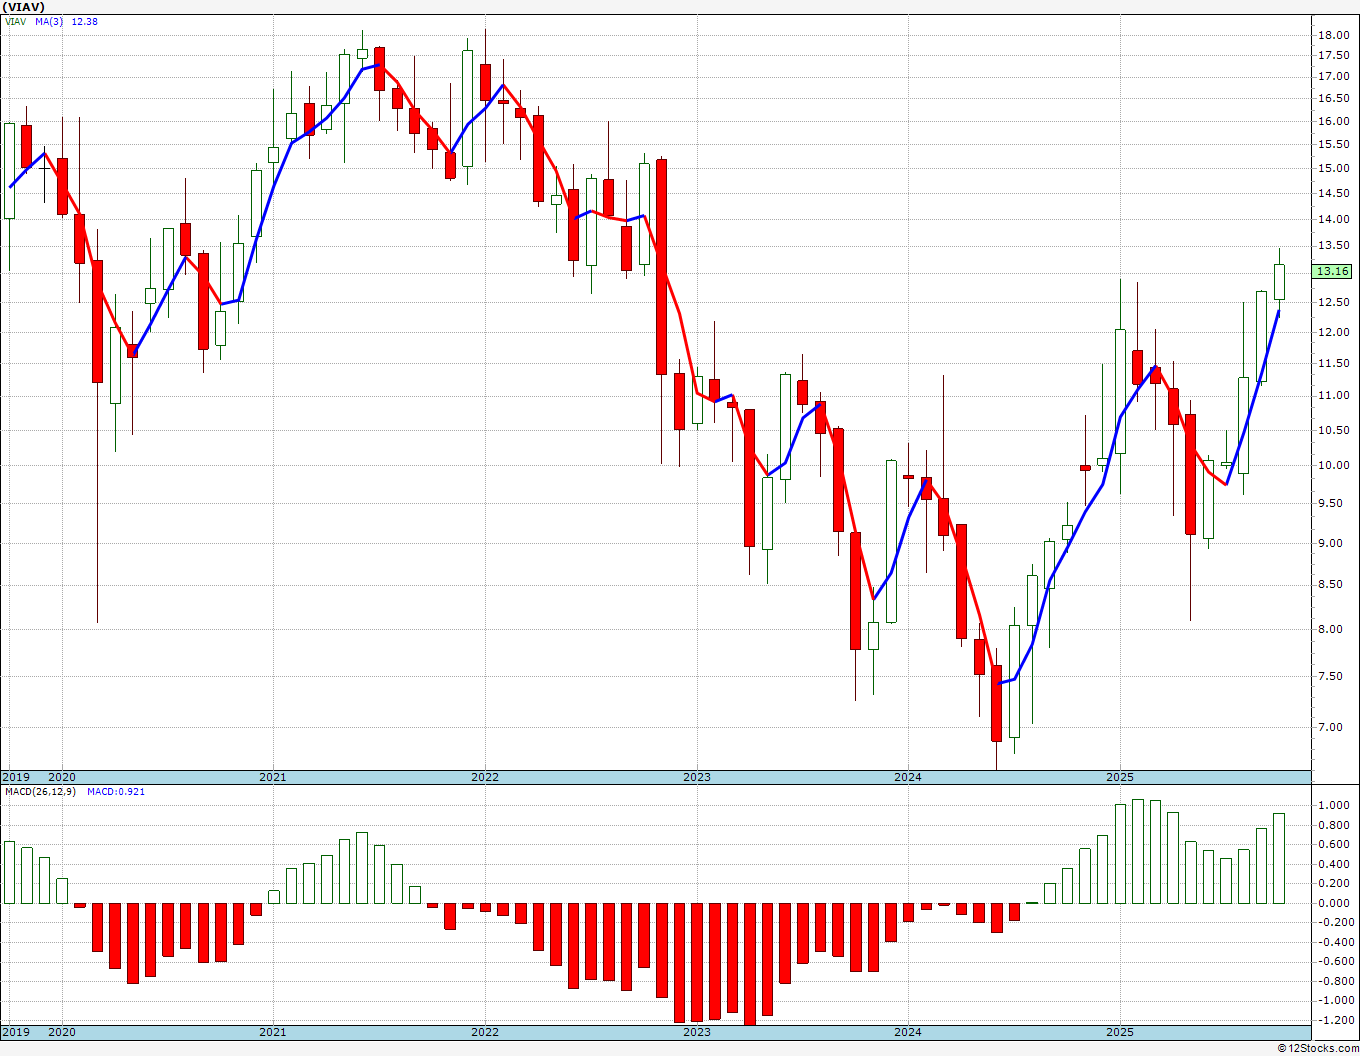The image size is (1360, 1056).
Task: Click 2024 on the price chart time axis
Action: [908, 777]
